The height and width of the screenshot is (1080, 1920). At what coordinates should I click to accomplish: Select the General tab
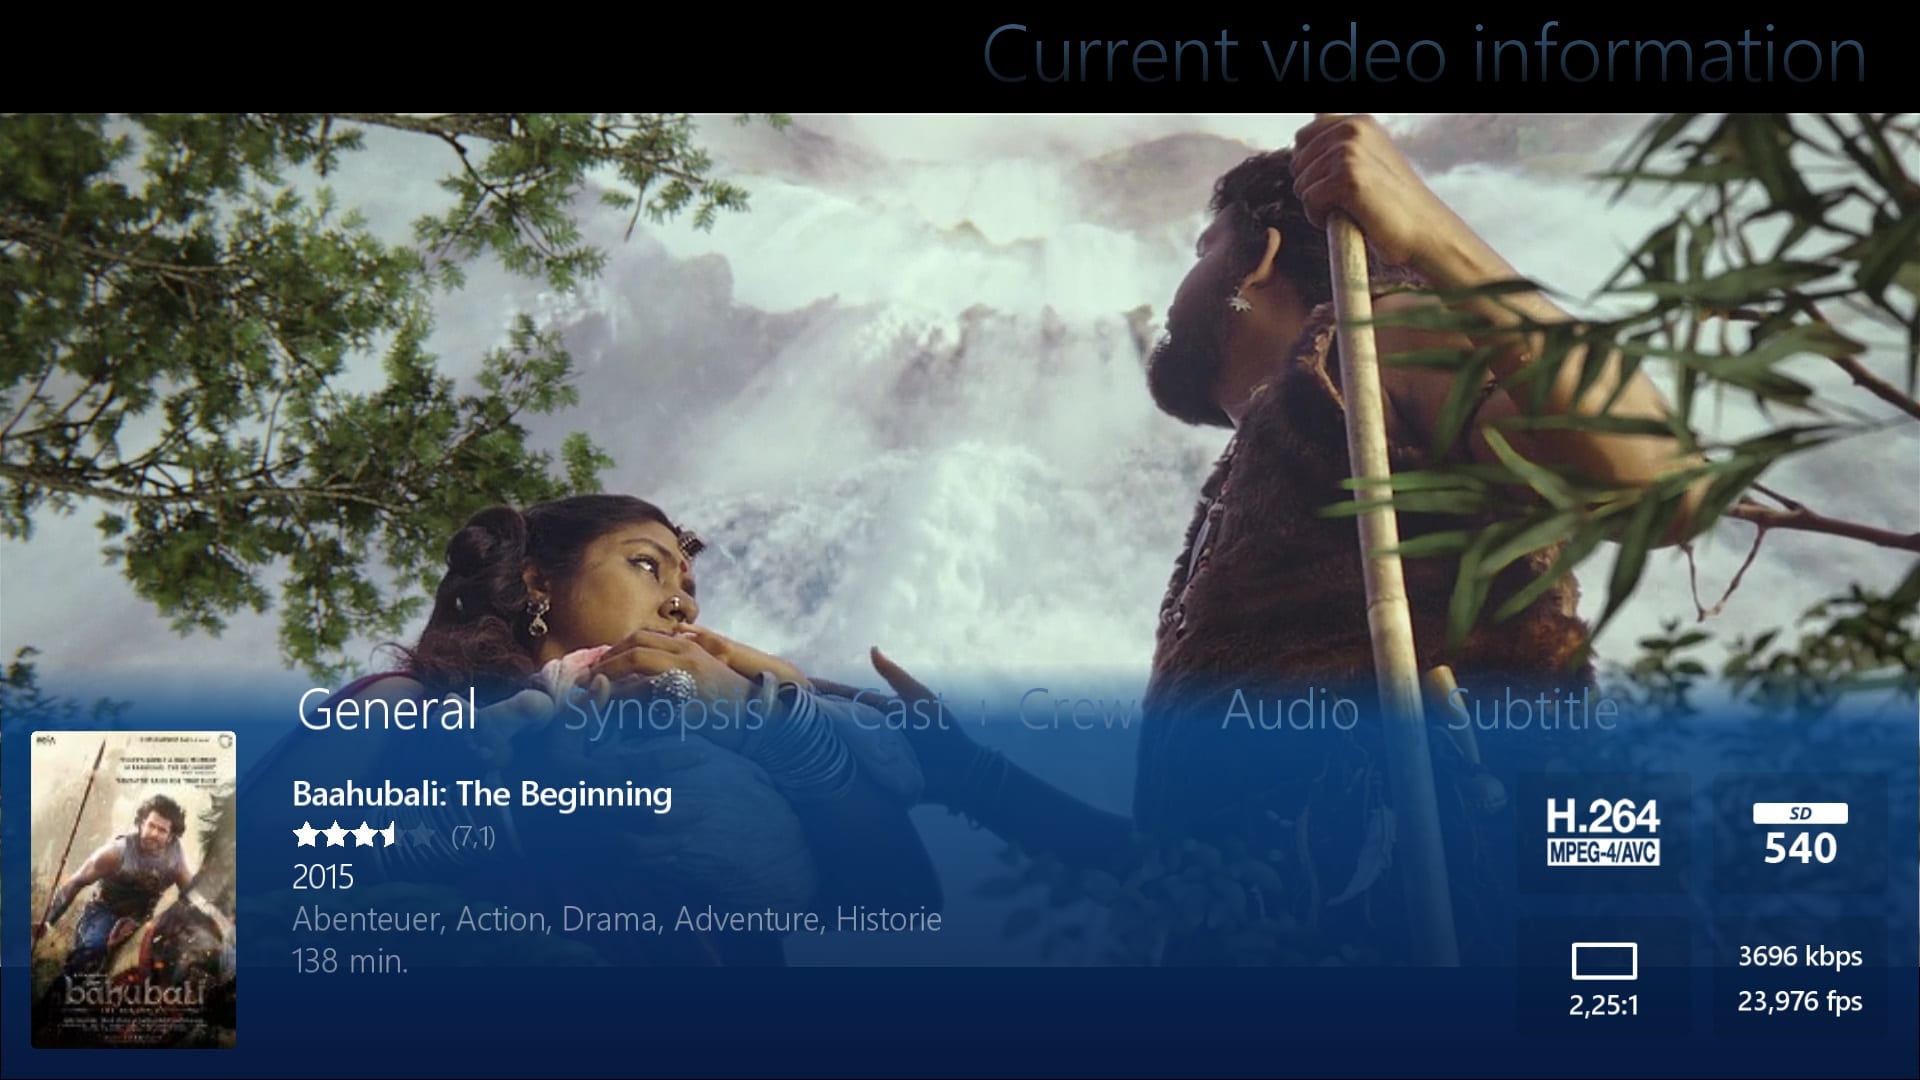tap(386, 710)
